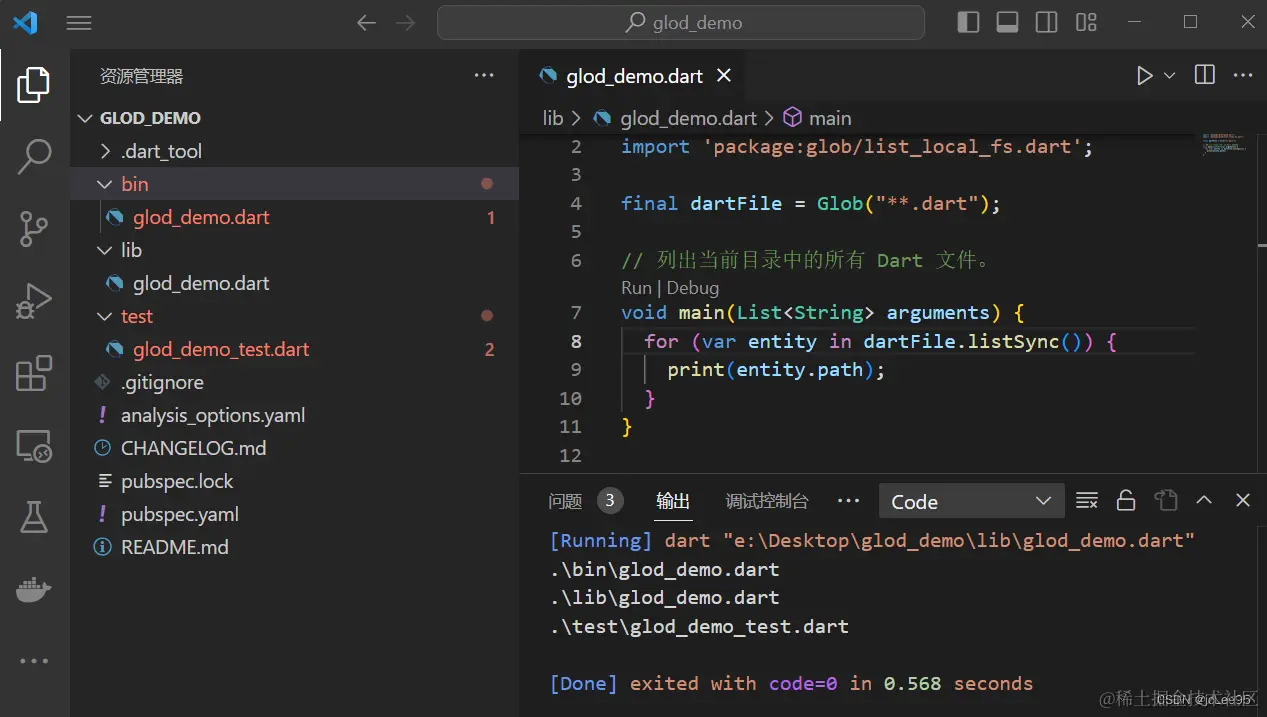Open the Search view in activity bar
The image size is (1267, 717).
pos(34,157)
